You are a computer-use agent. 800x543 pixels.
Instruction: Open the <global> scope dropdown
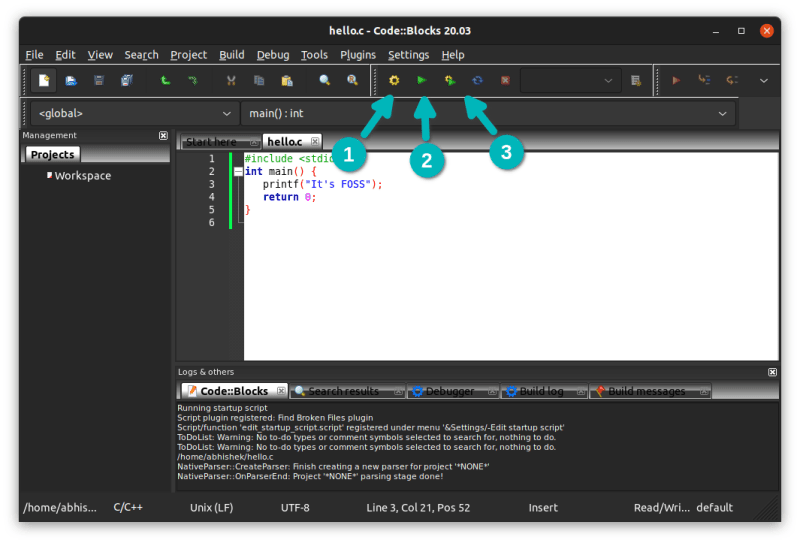point(134,114)
